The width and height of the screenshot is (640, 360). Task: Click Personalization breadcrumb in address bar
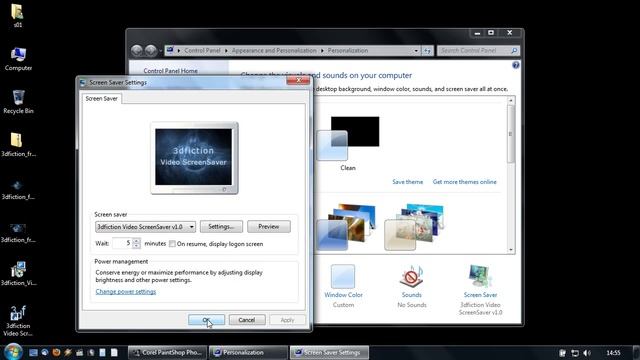[x=348, y=51]
